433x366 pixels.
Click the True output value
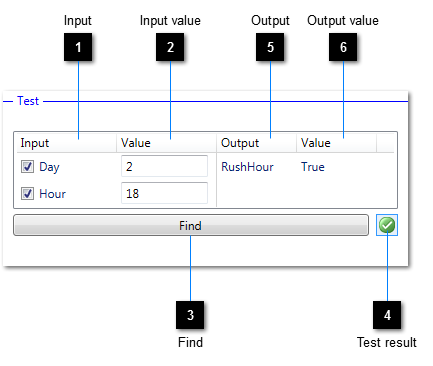coord(313,167)
